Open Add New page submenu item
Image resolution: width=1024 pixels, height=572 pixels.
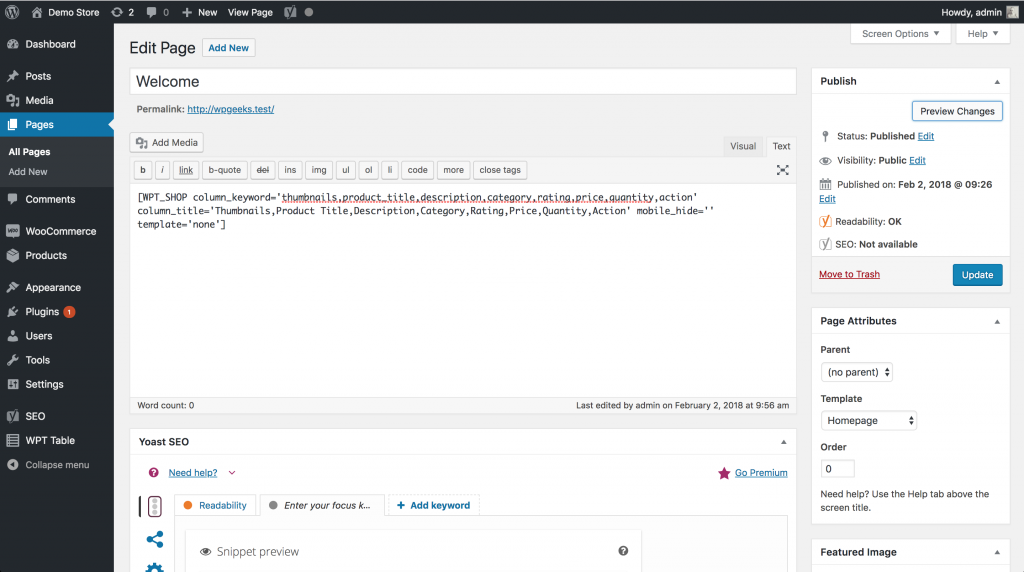pos(28,172)
